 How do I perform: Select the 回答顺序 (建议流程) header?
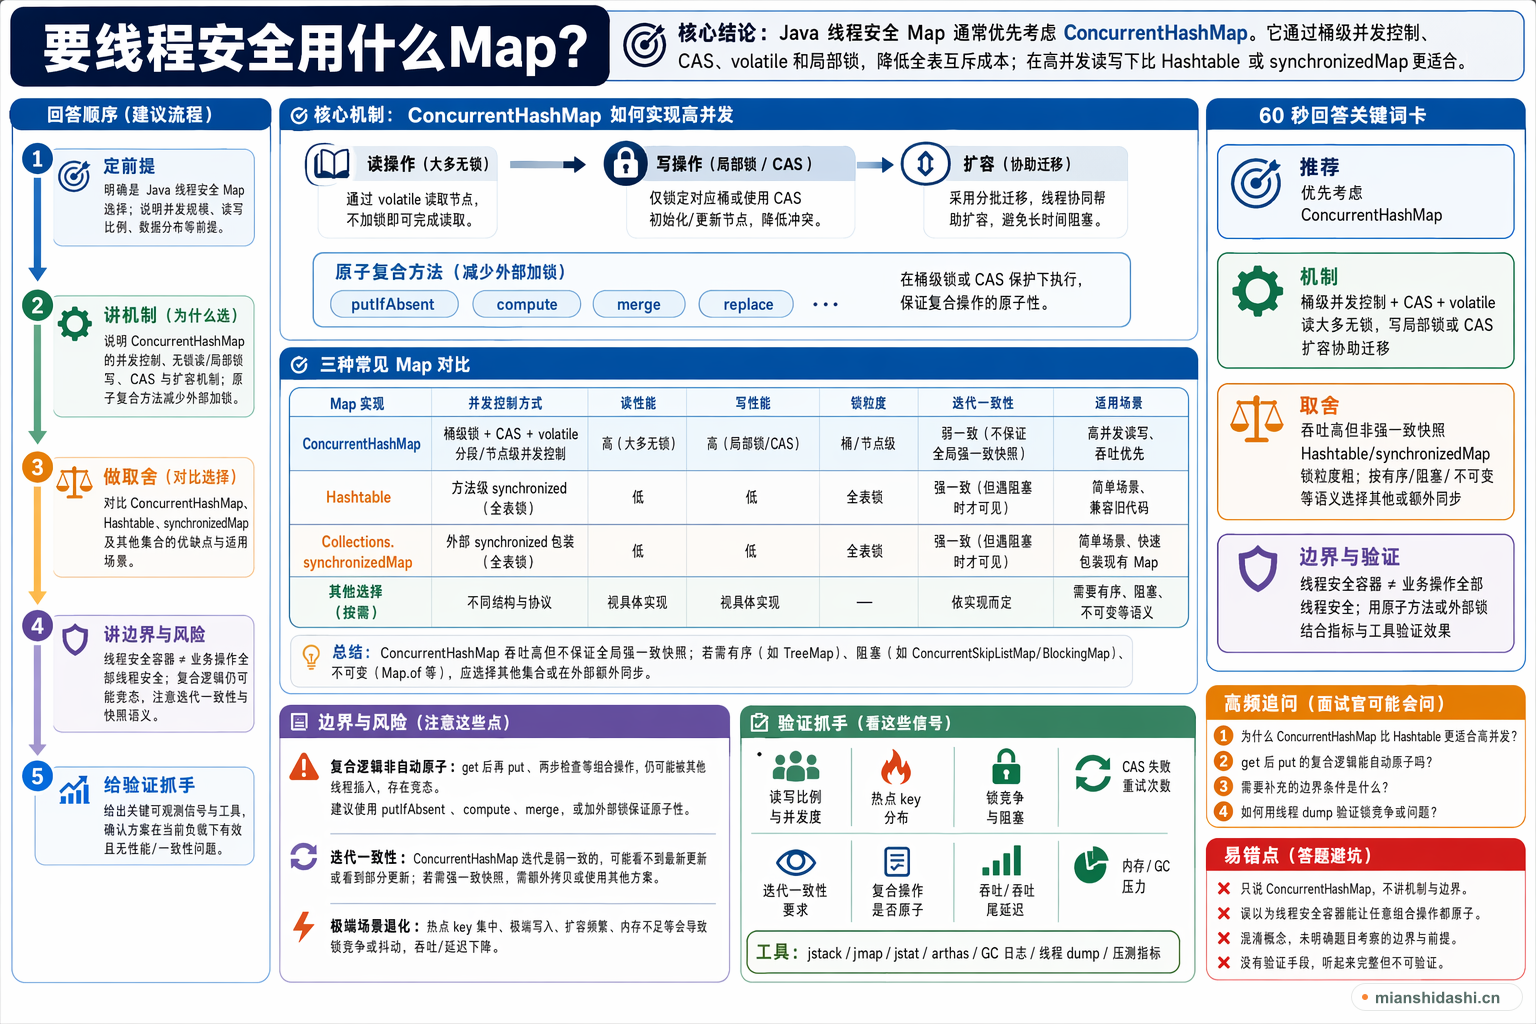(x=140, y=114)
